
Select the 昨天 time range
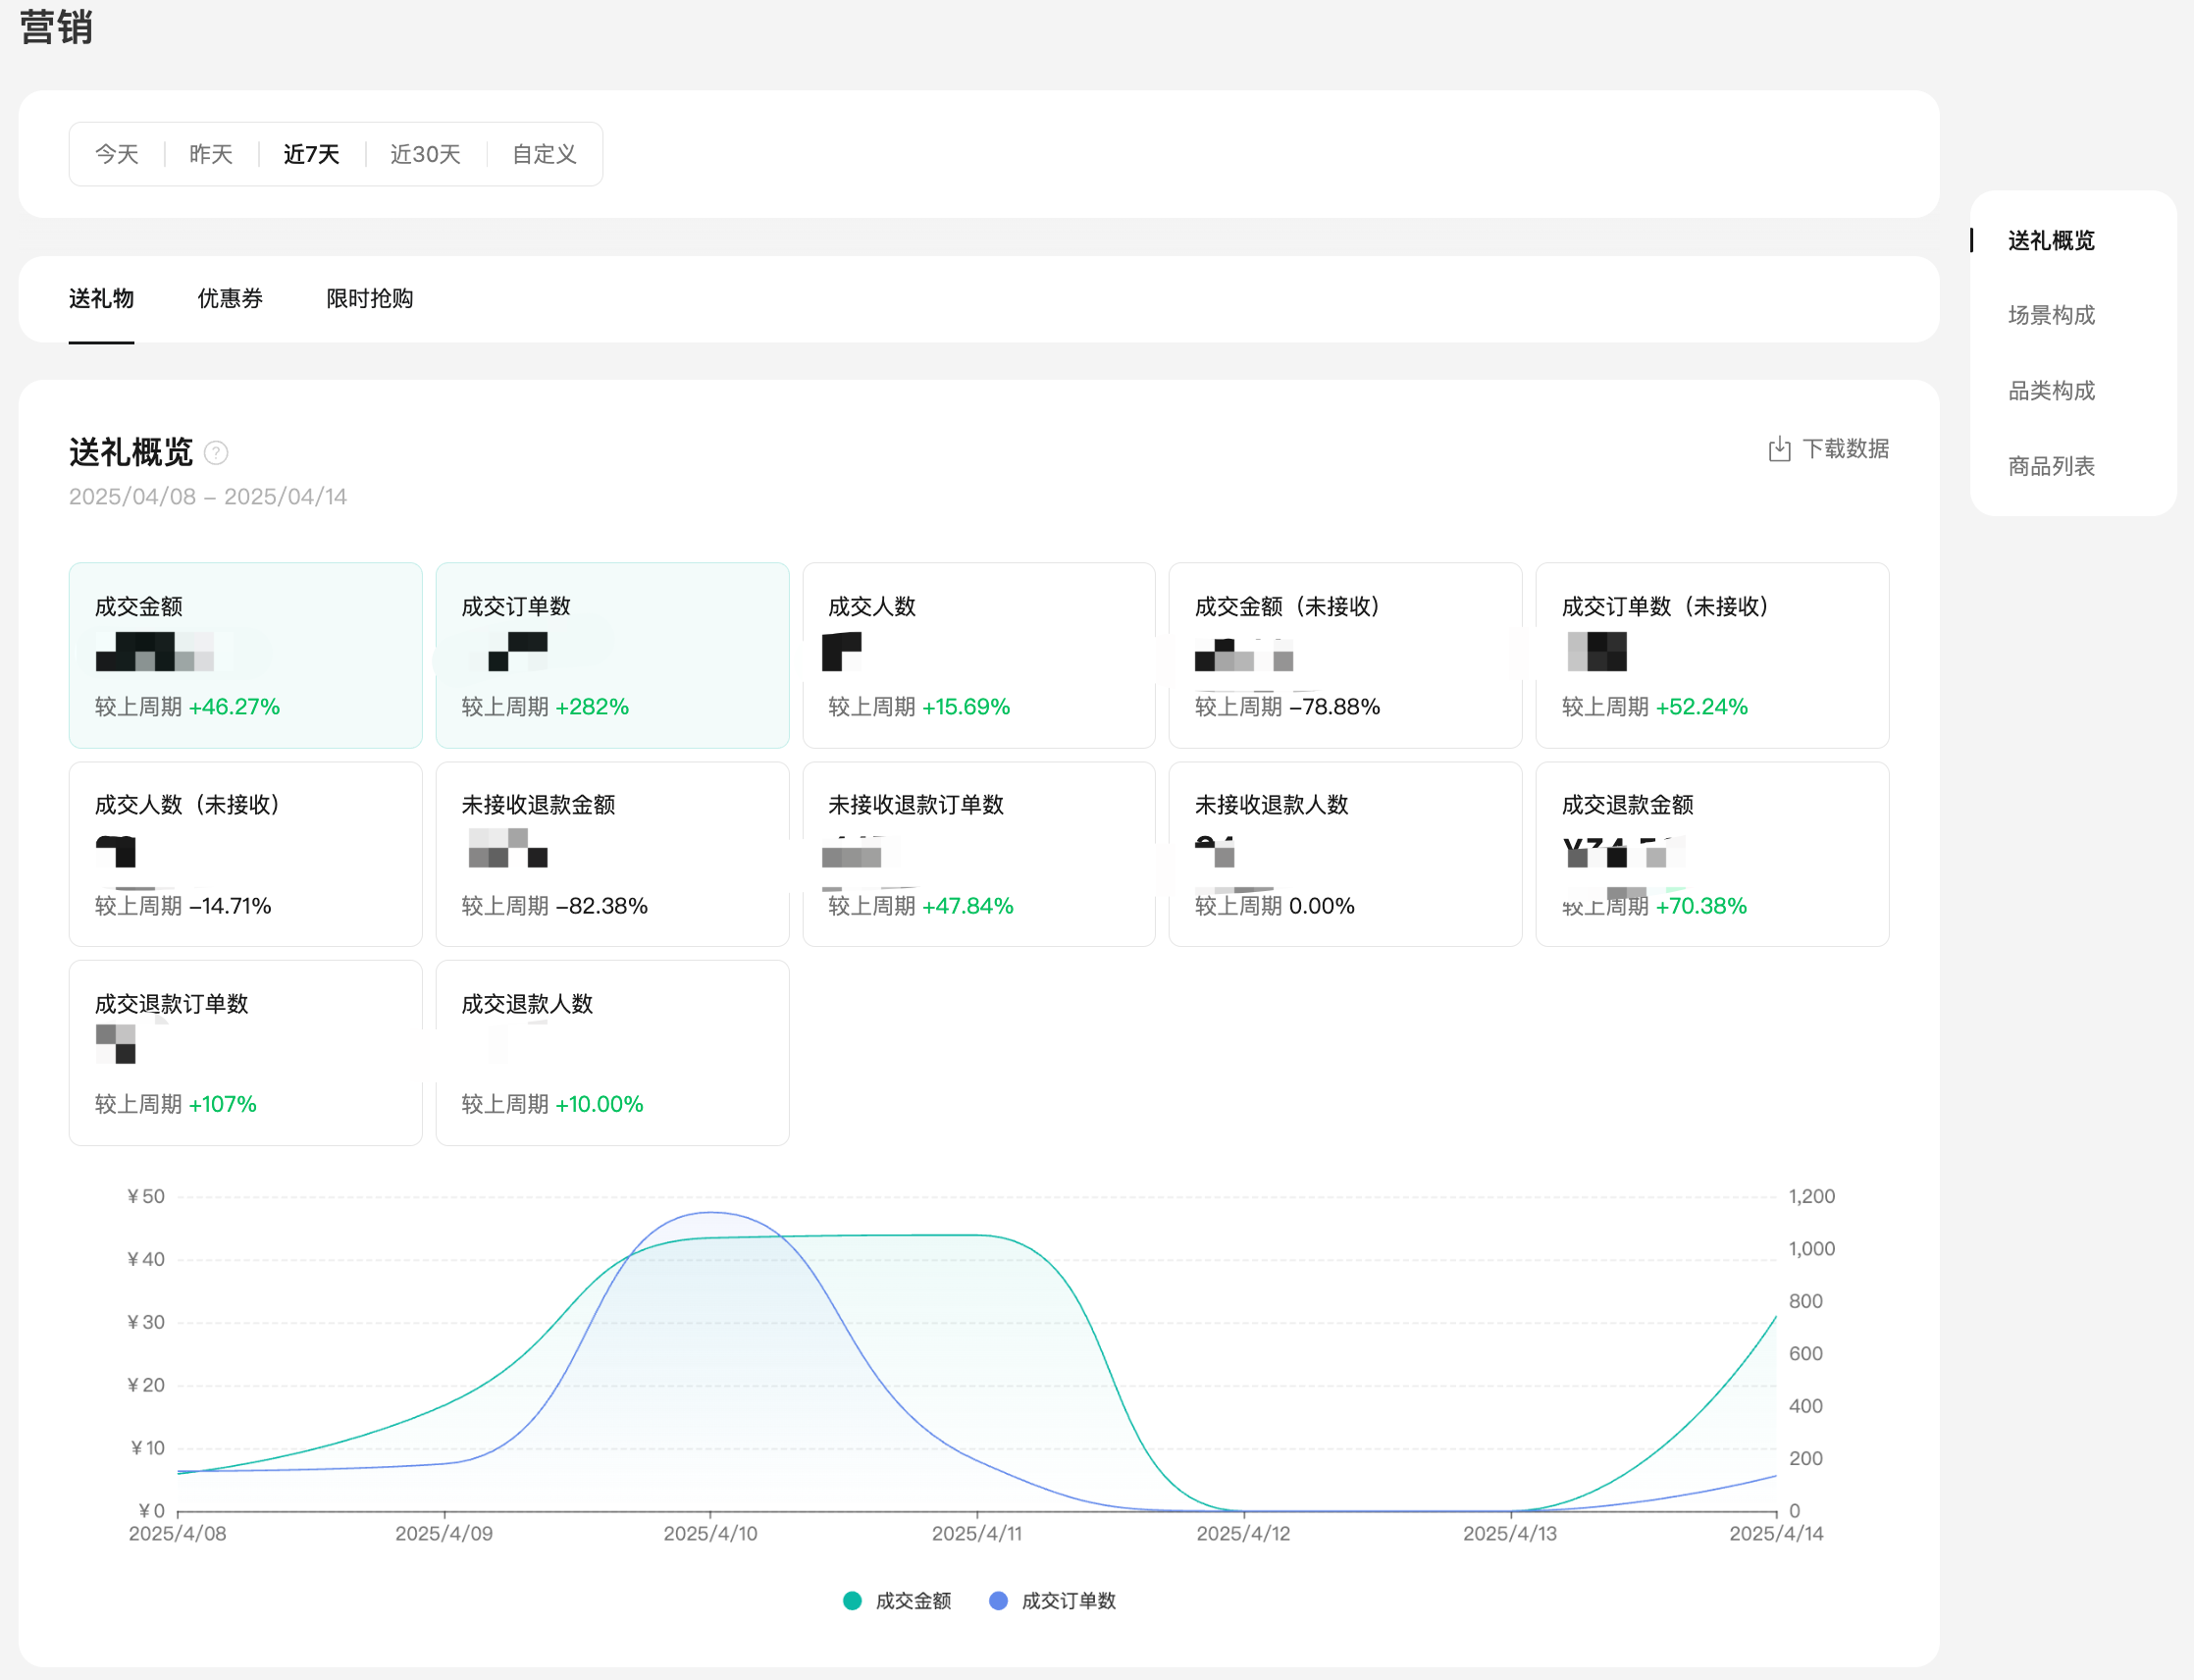211,154
